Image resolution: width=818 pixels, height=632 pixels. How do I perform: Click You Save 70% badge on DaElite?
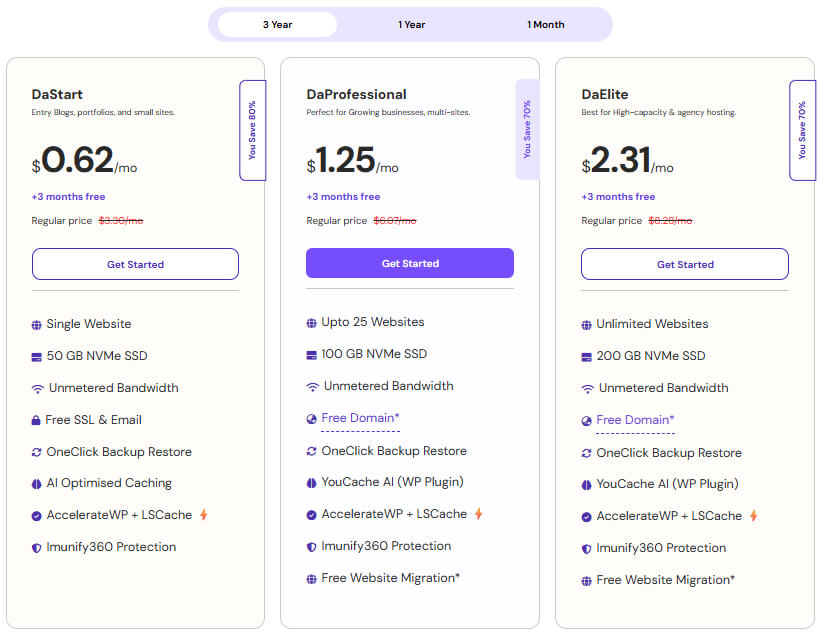802,130
